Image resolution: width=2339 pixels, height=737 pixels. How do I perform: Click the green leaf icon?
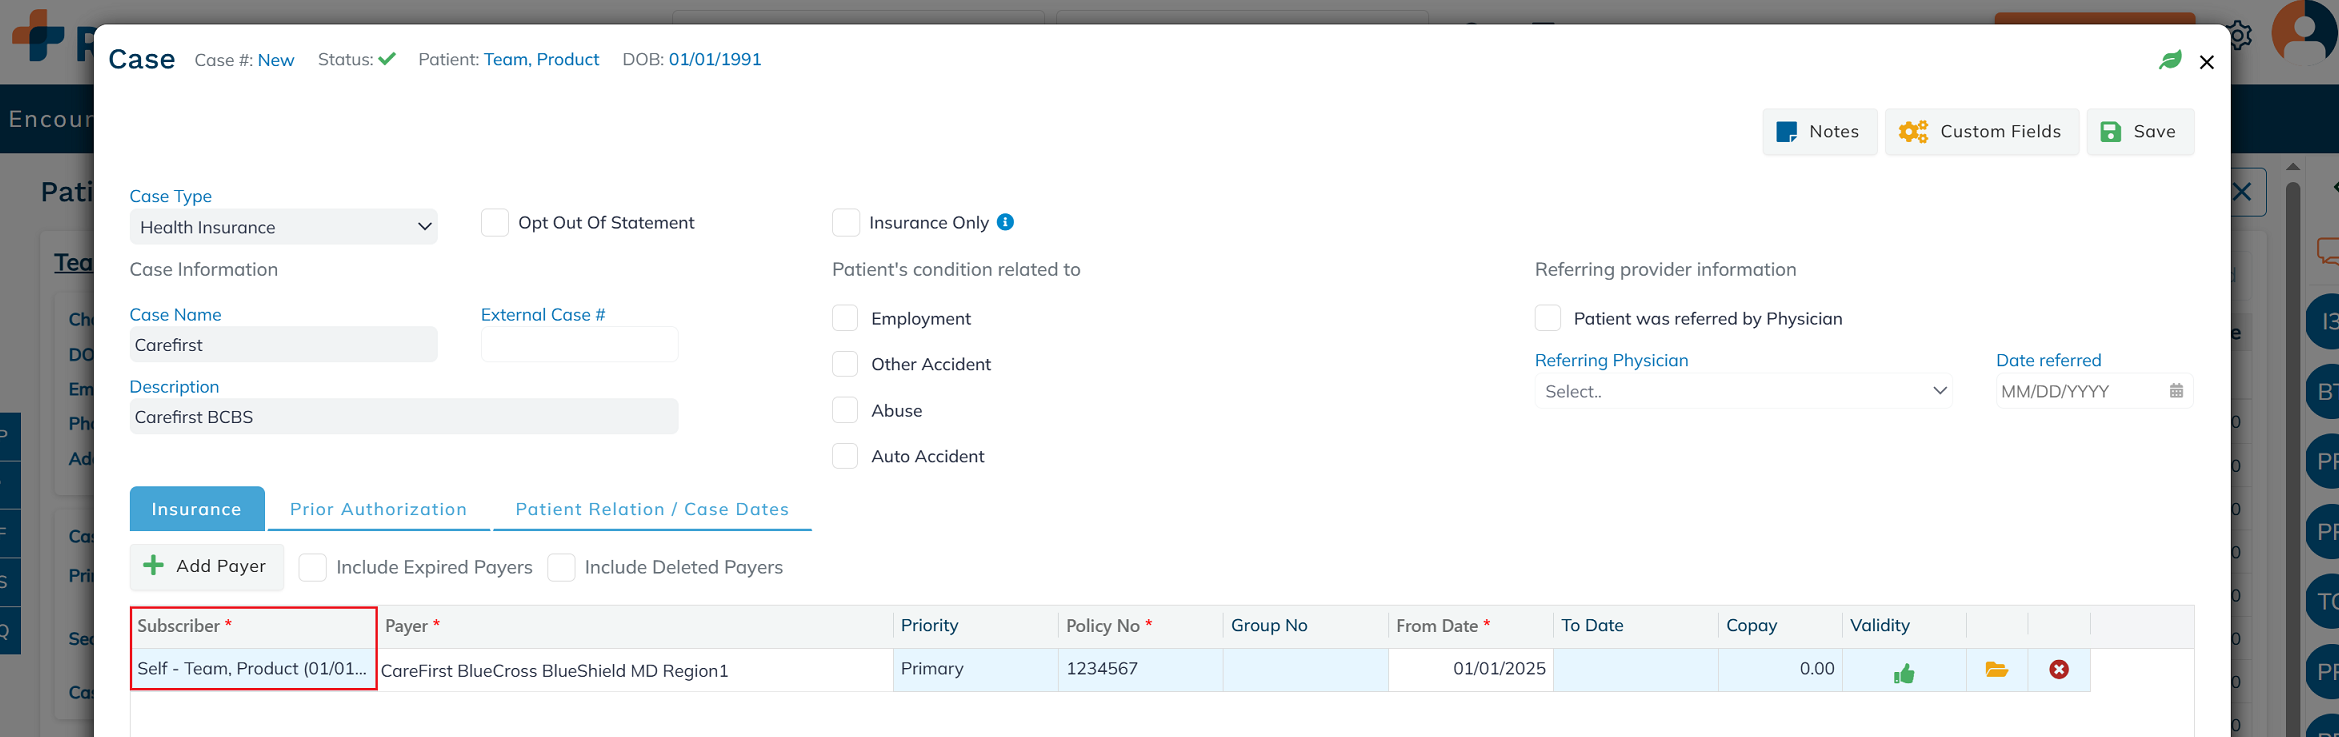click(2170, 60)
